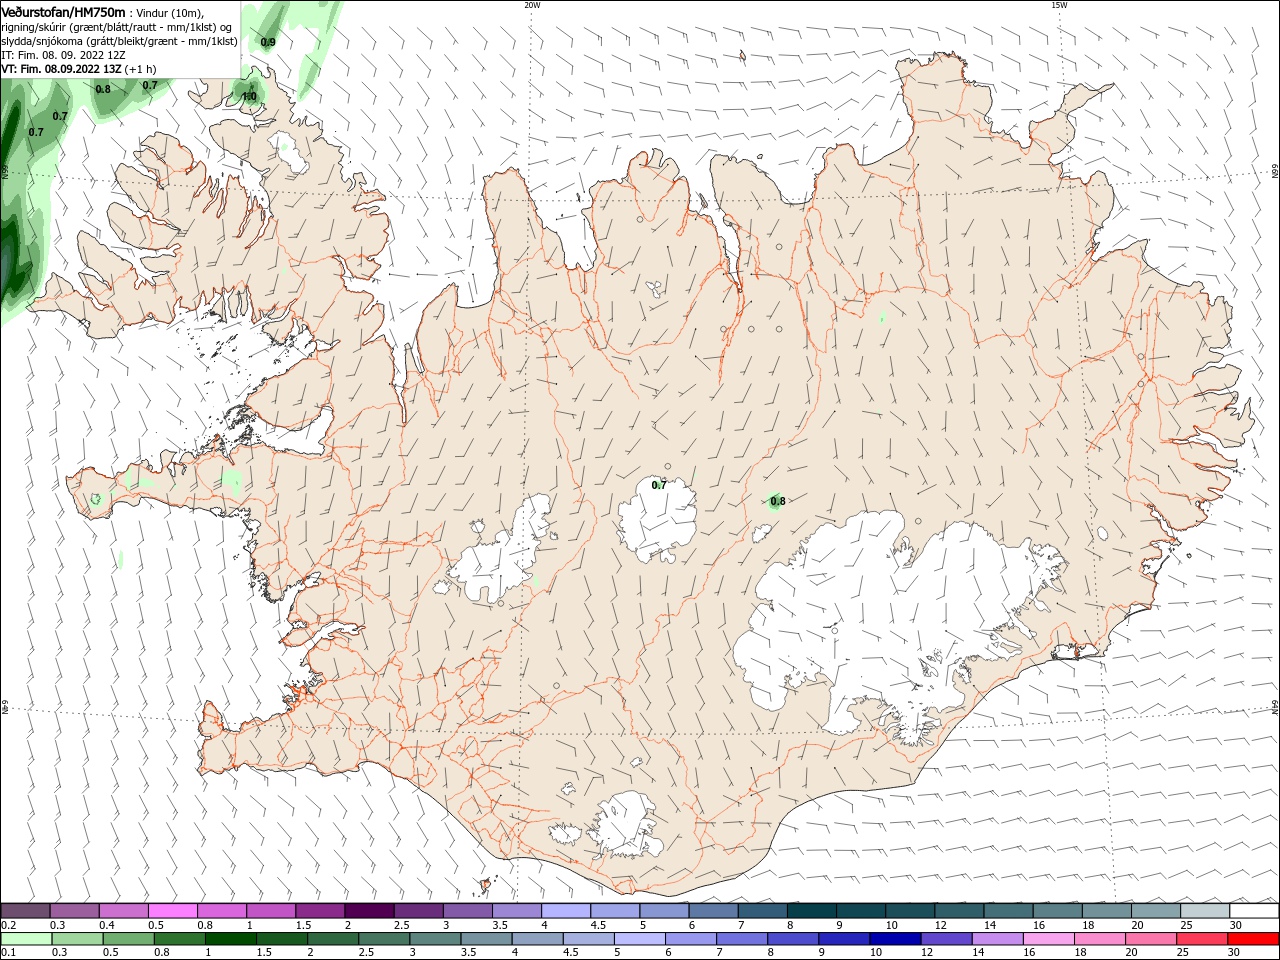Click the violet 12 swatch in the lower legend row
This screenshot has height=960, width=1280.
[946, 939]
